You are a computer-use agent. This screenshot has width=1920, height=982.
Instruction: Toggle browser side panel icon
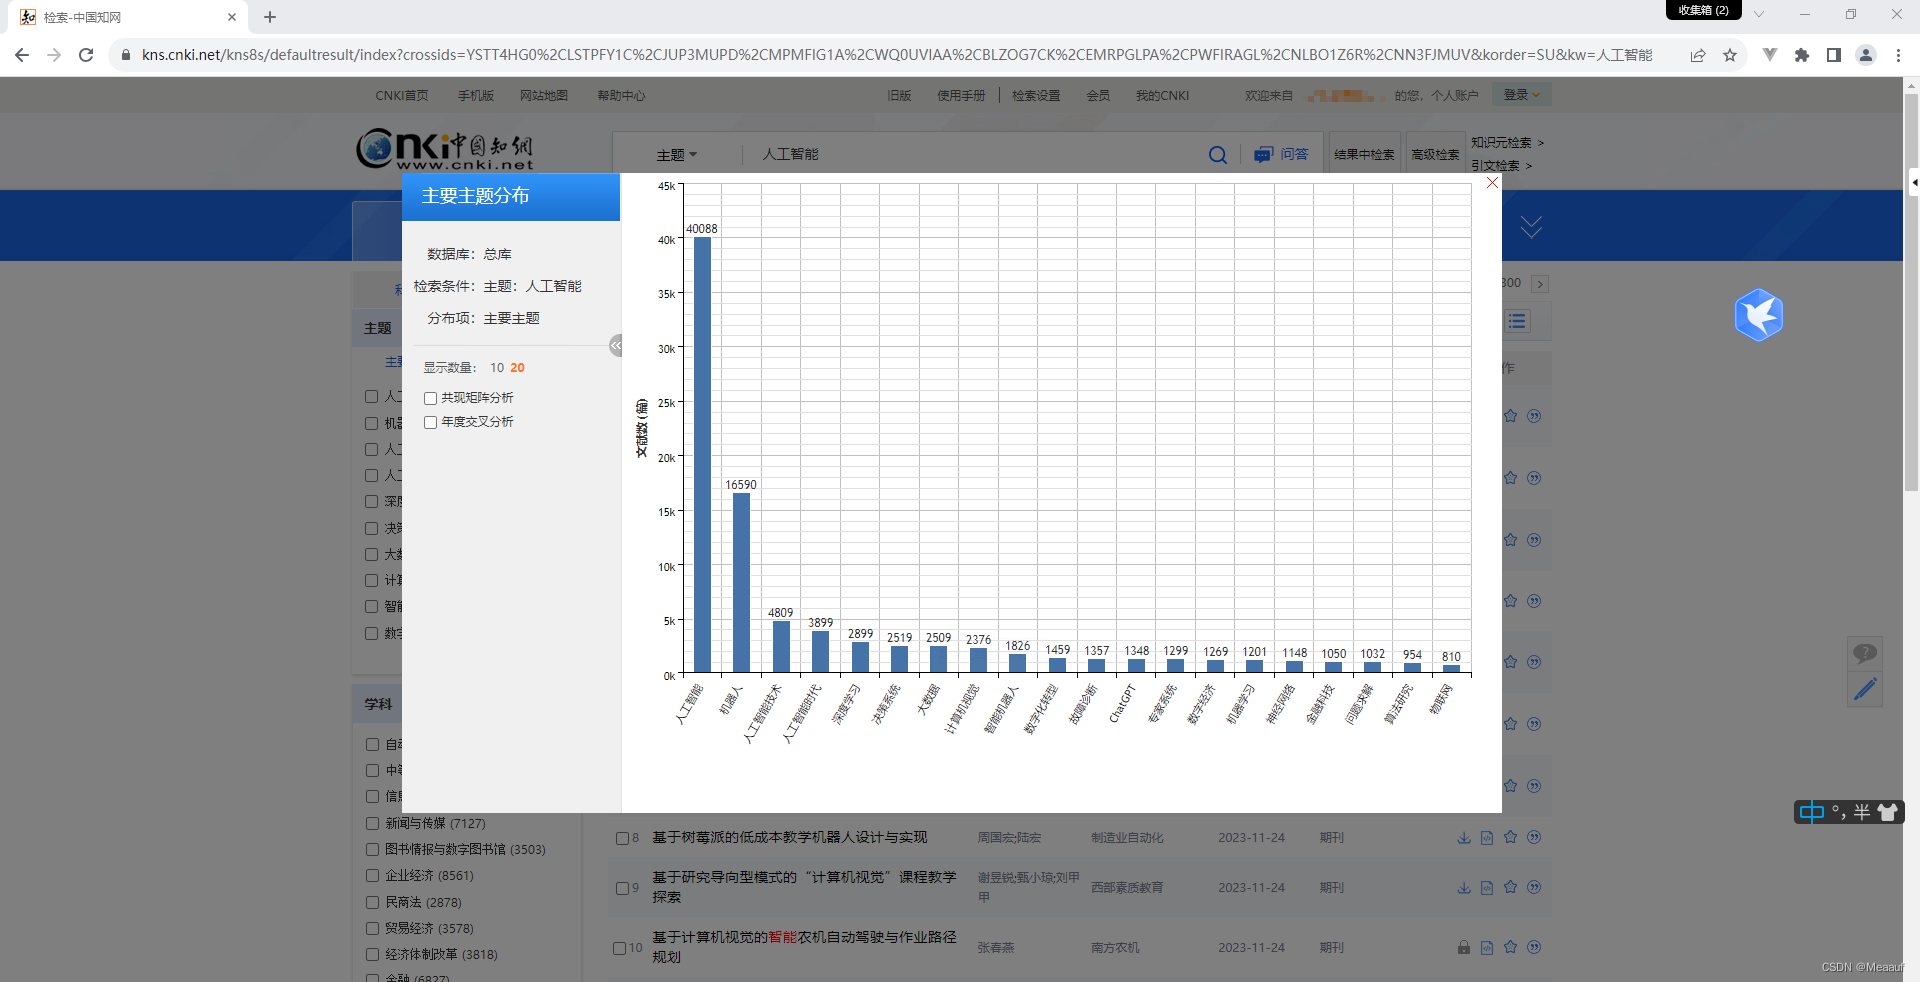(1834, 55)
